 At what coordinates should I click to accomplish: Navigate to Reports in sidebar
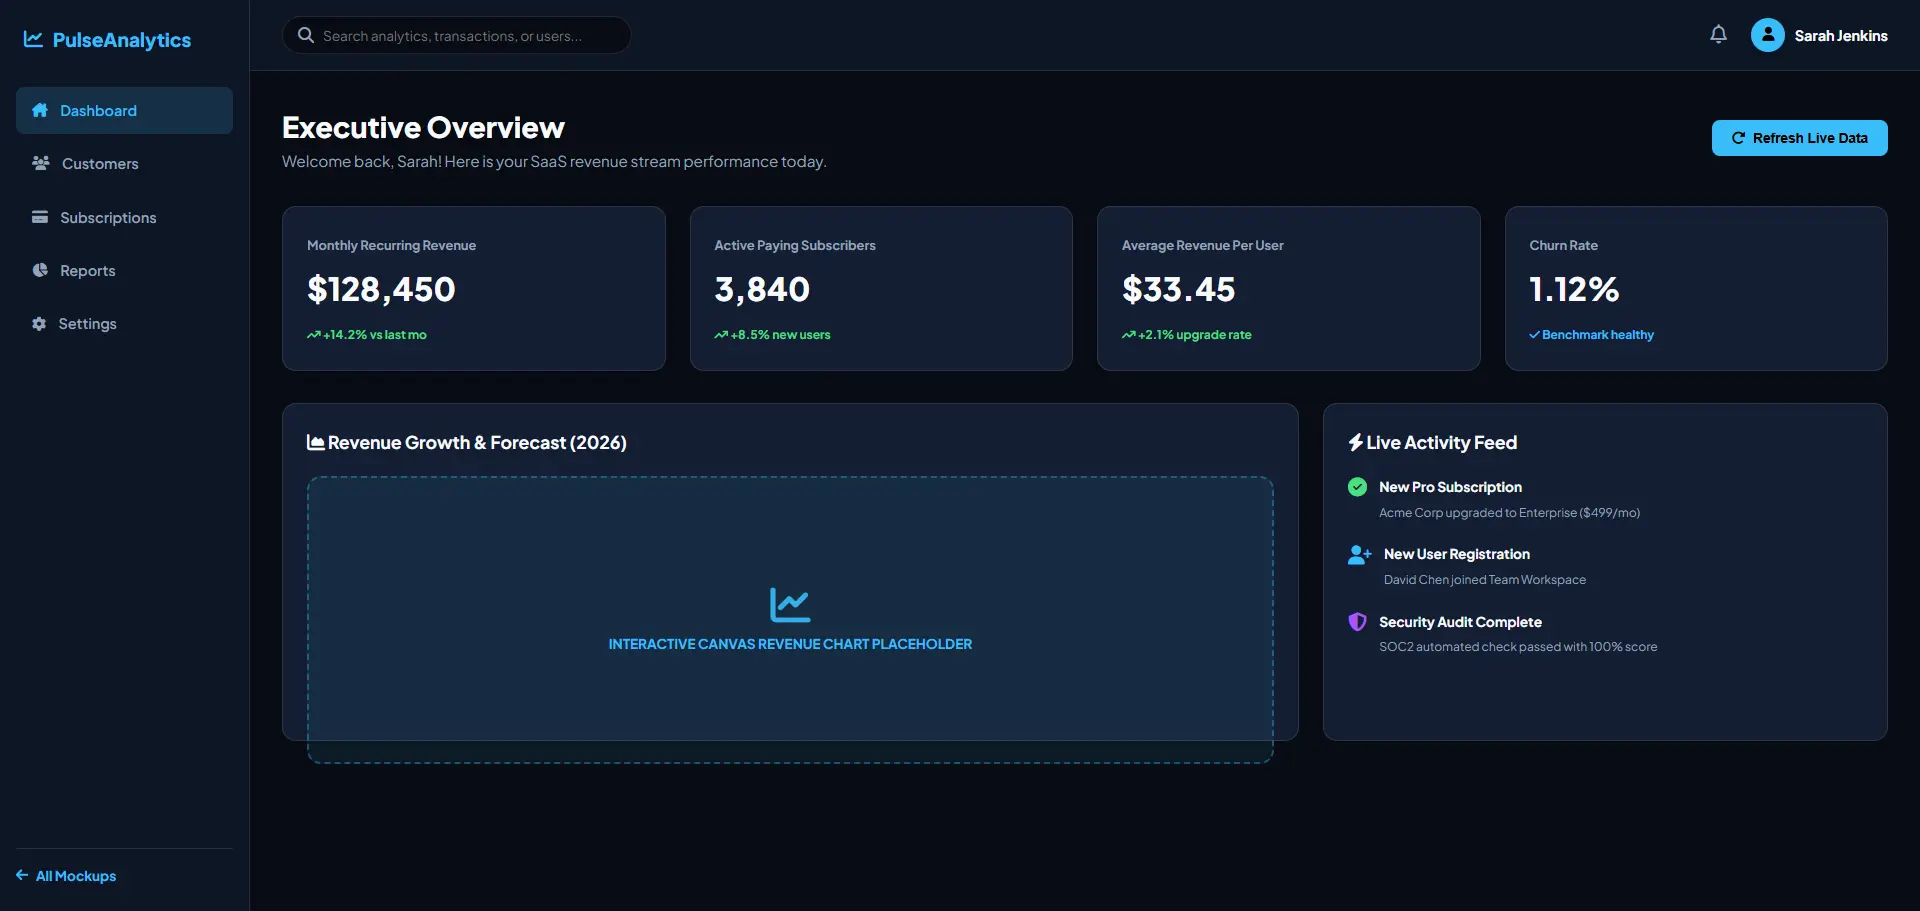[124, 270]
